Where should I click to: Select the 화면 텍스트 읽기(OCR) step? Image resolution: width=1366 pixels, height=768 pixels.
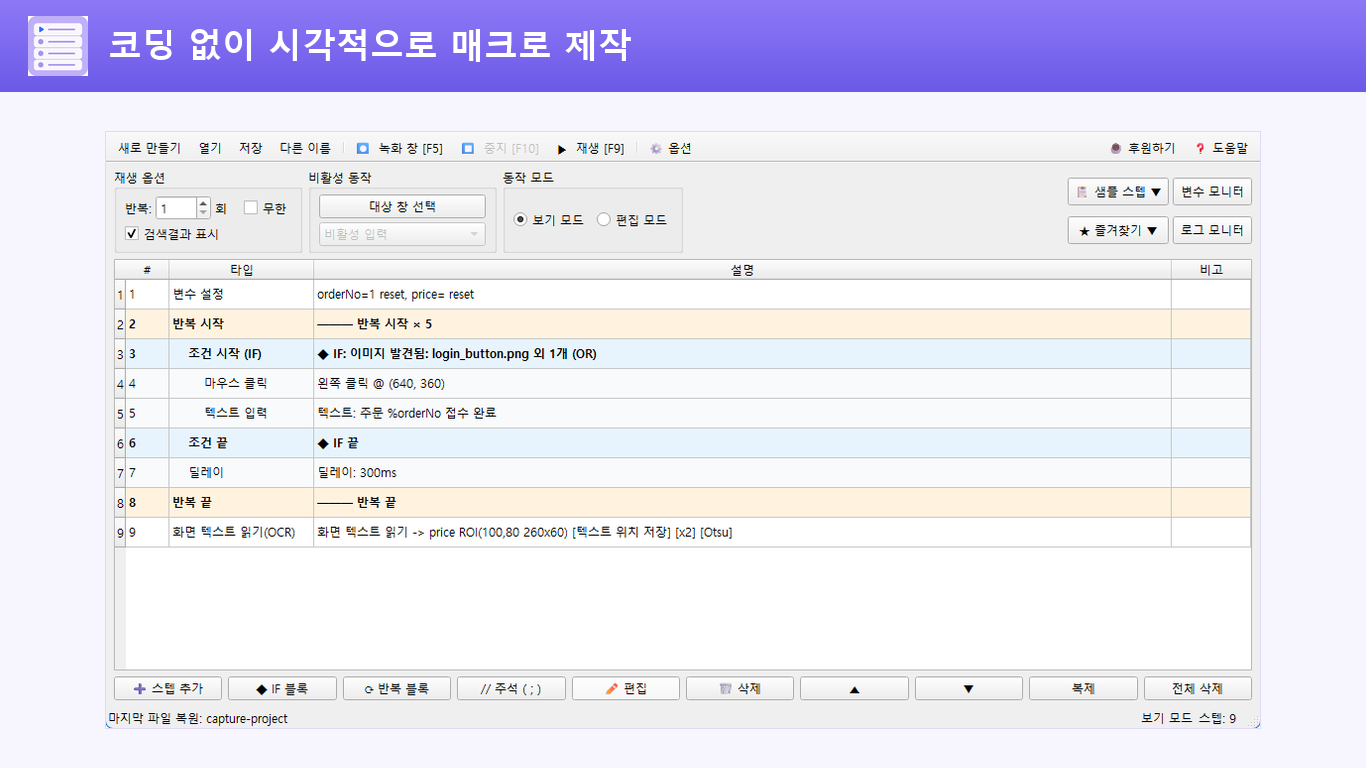click(683, 532)
